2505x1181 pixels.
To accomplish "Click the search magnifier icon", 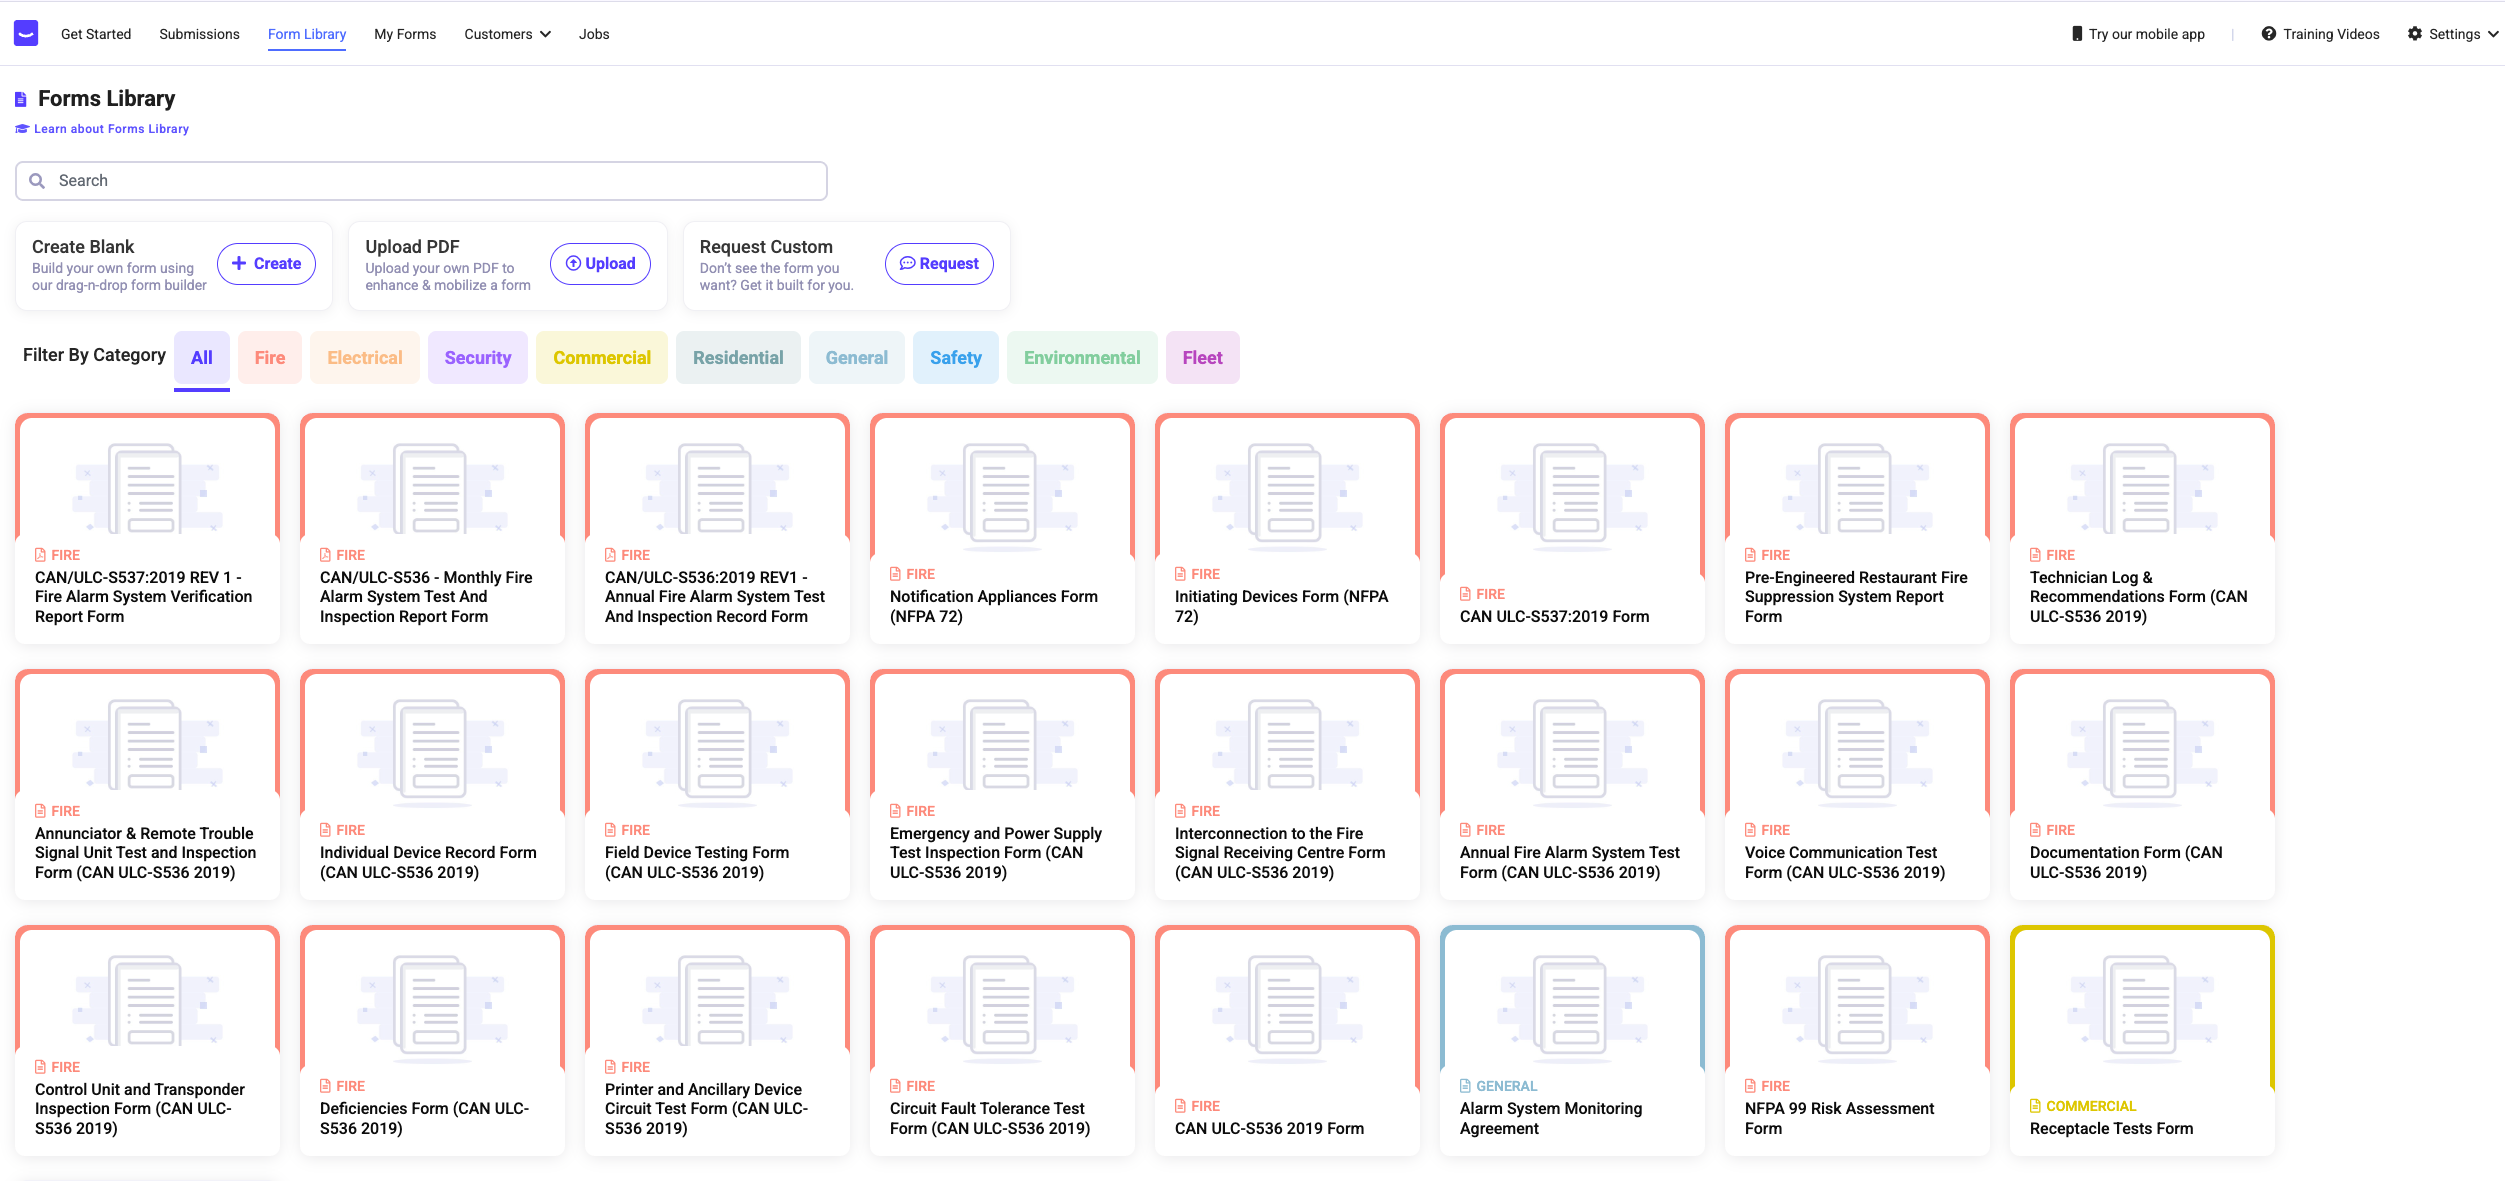I will (x=37, y=181).
